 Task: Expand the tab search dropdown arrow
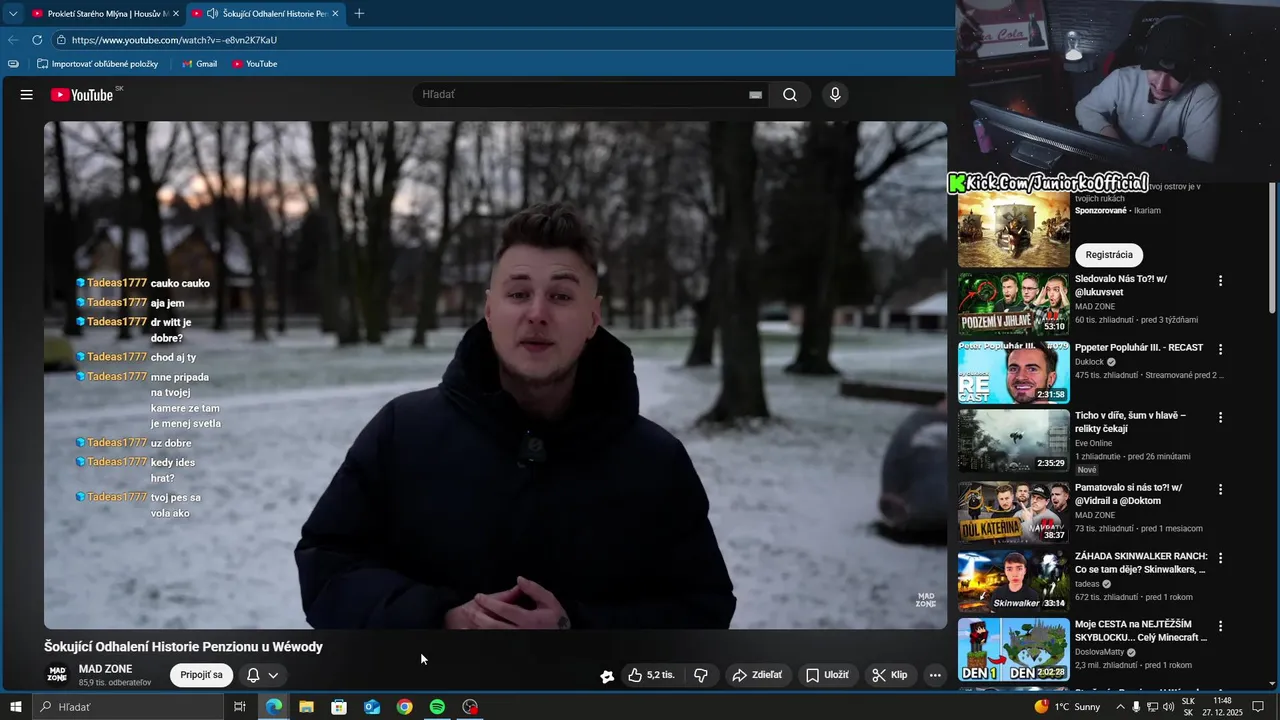[x=13, y=14]
